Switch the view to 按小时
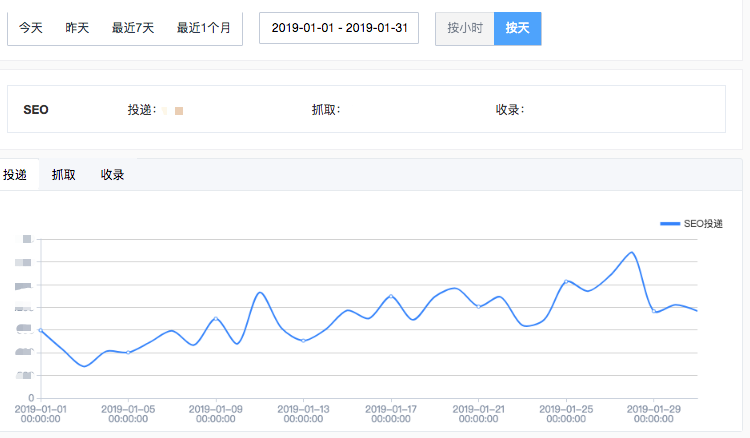The height and width of the screenshot is (438, 750). click(465, 28)
